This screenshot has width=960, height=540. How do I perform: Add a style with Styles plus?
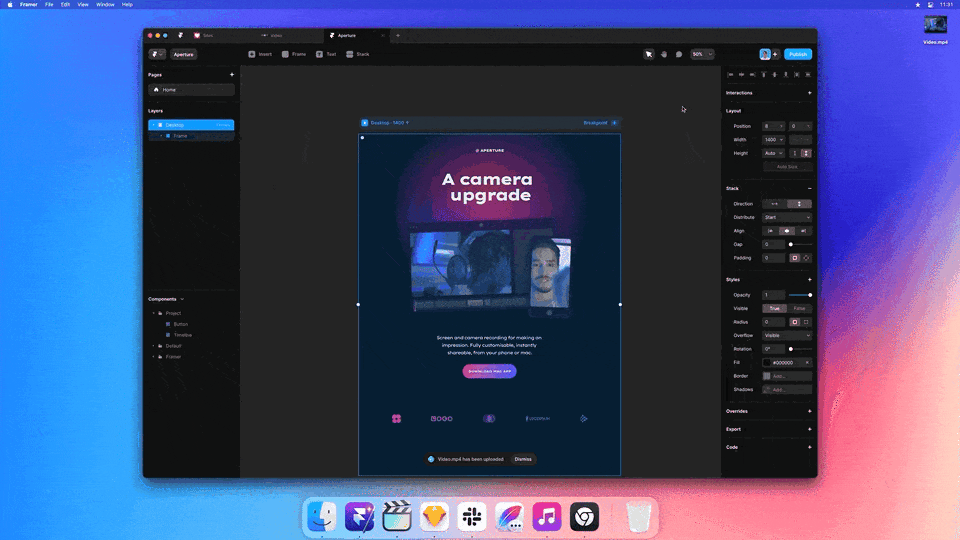(809, 280)
